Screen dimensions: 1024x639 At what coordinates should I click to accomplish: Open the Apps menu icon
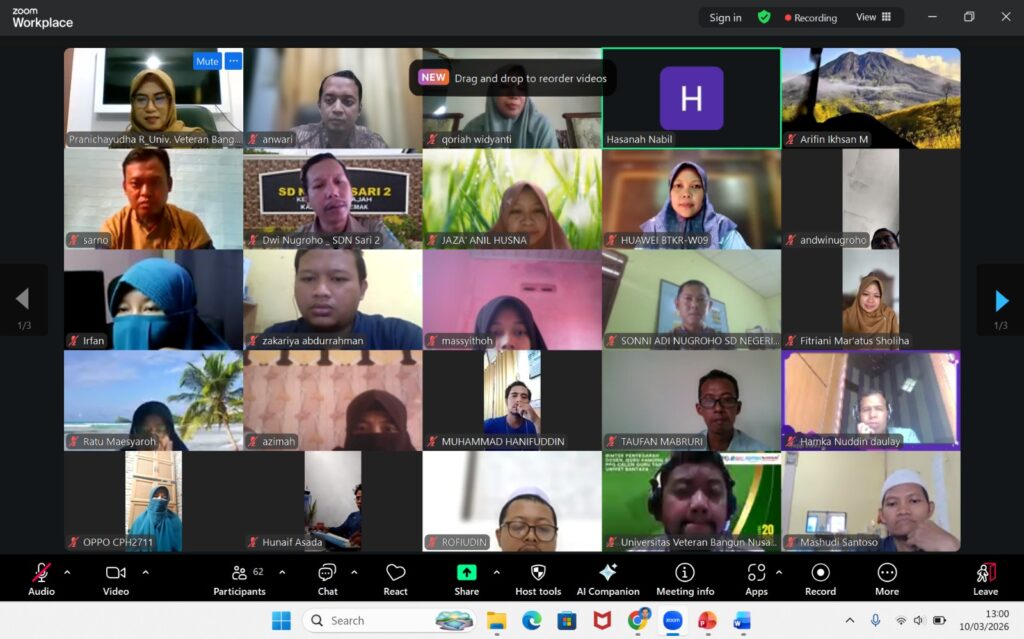(x=756, y=578)
